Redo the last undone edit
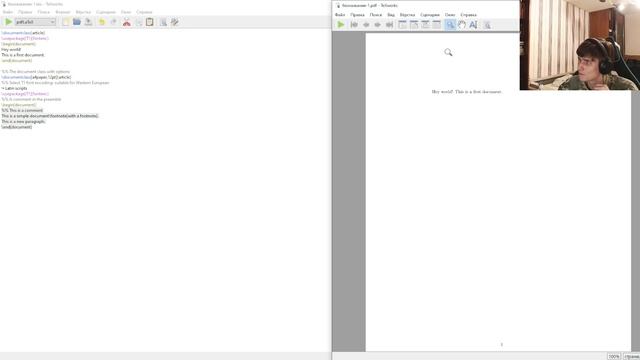 click(x=113, y=22)
